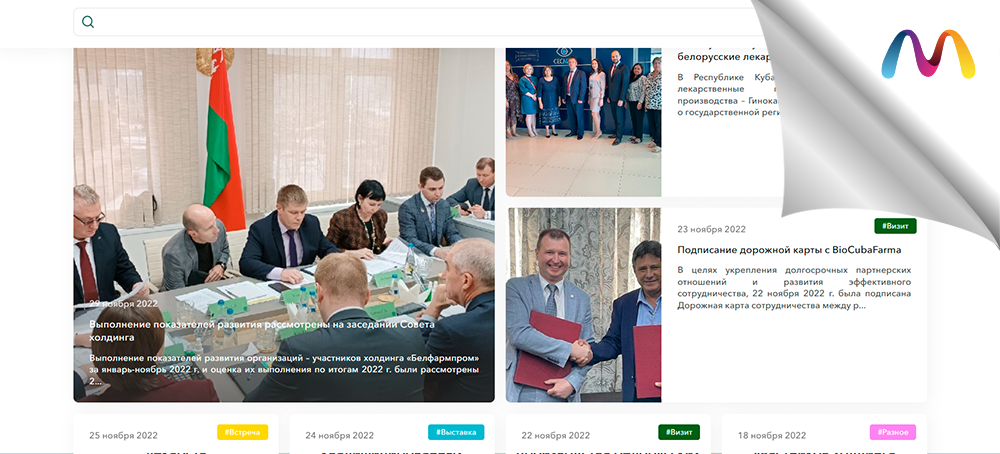Filter by the blue #Выставка tag
1000x454 pixels.
coord(456,432)
